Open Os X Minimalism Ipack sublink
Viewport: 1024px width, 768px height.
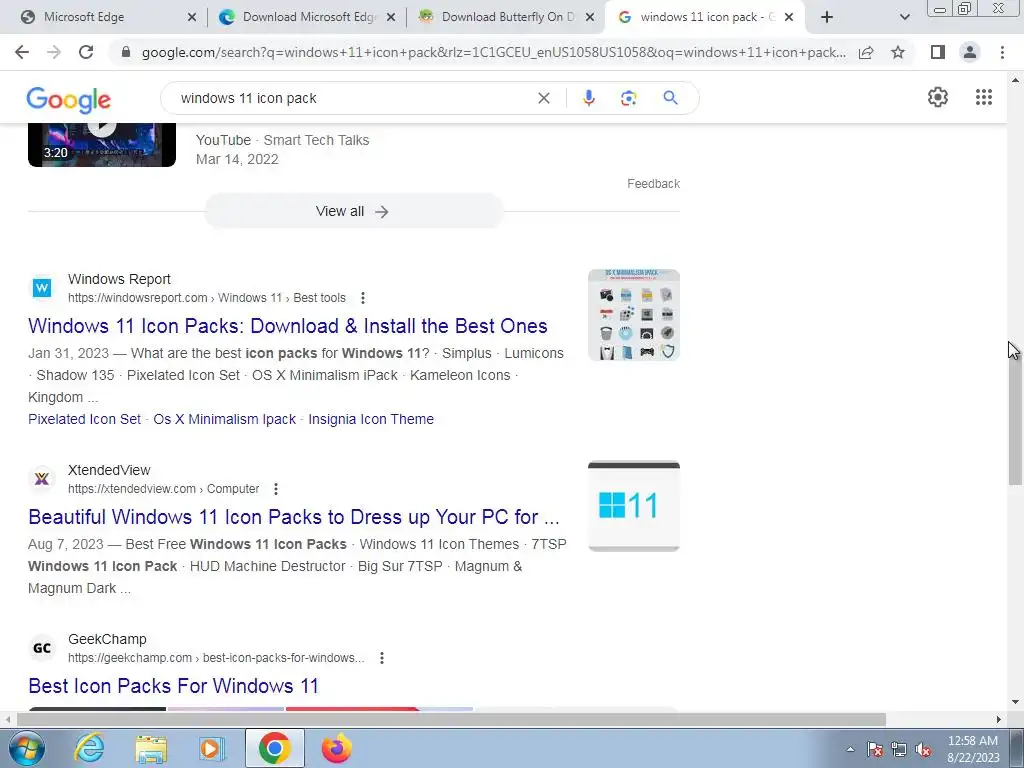coord(225,419)
